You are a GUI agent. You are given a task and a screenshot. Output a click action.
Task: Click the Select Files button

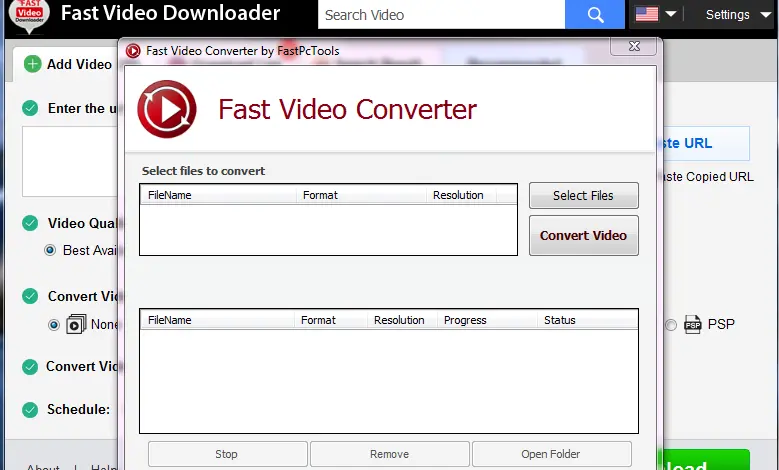coord(584,195)
